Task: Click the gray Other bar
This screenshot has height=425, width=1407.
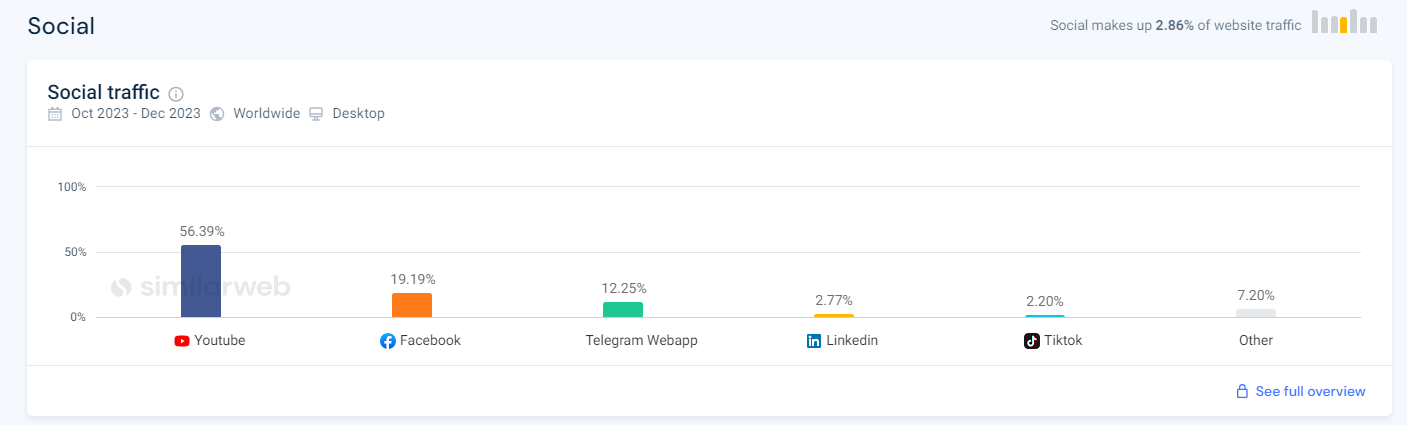Action: (1256, 313)
